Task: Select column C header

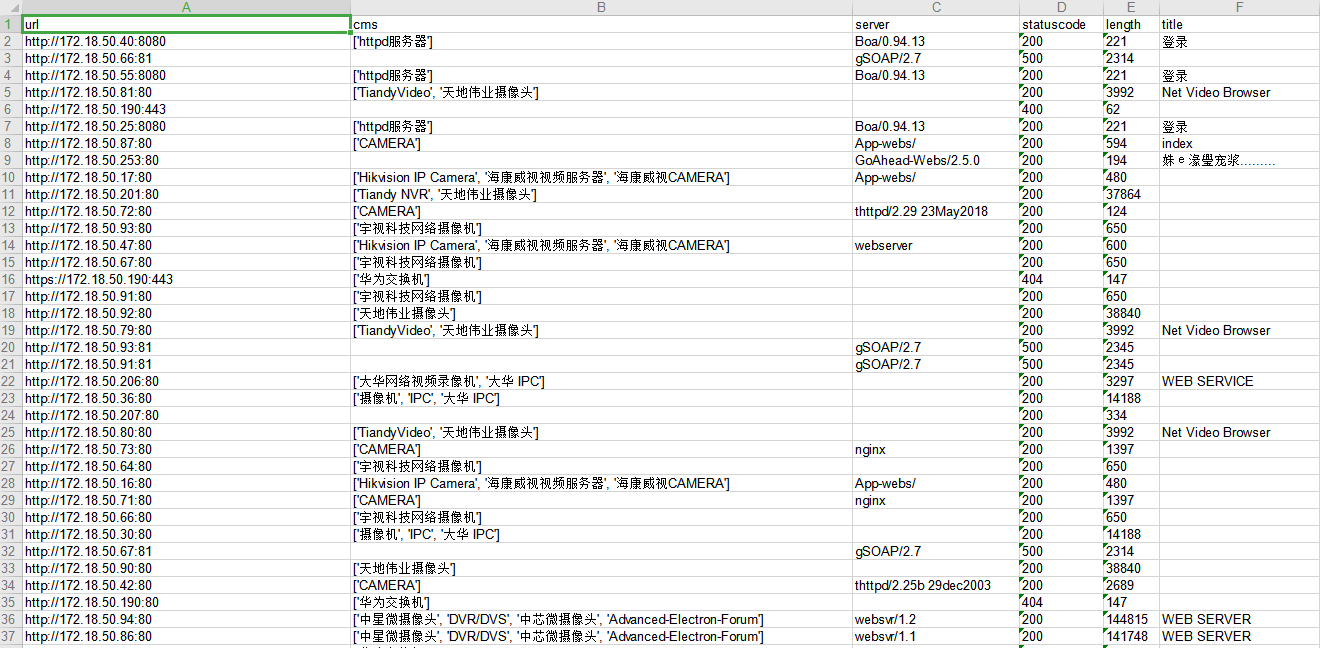Action: (x=935, y=7)
